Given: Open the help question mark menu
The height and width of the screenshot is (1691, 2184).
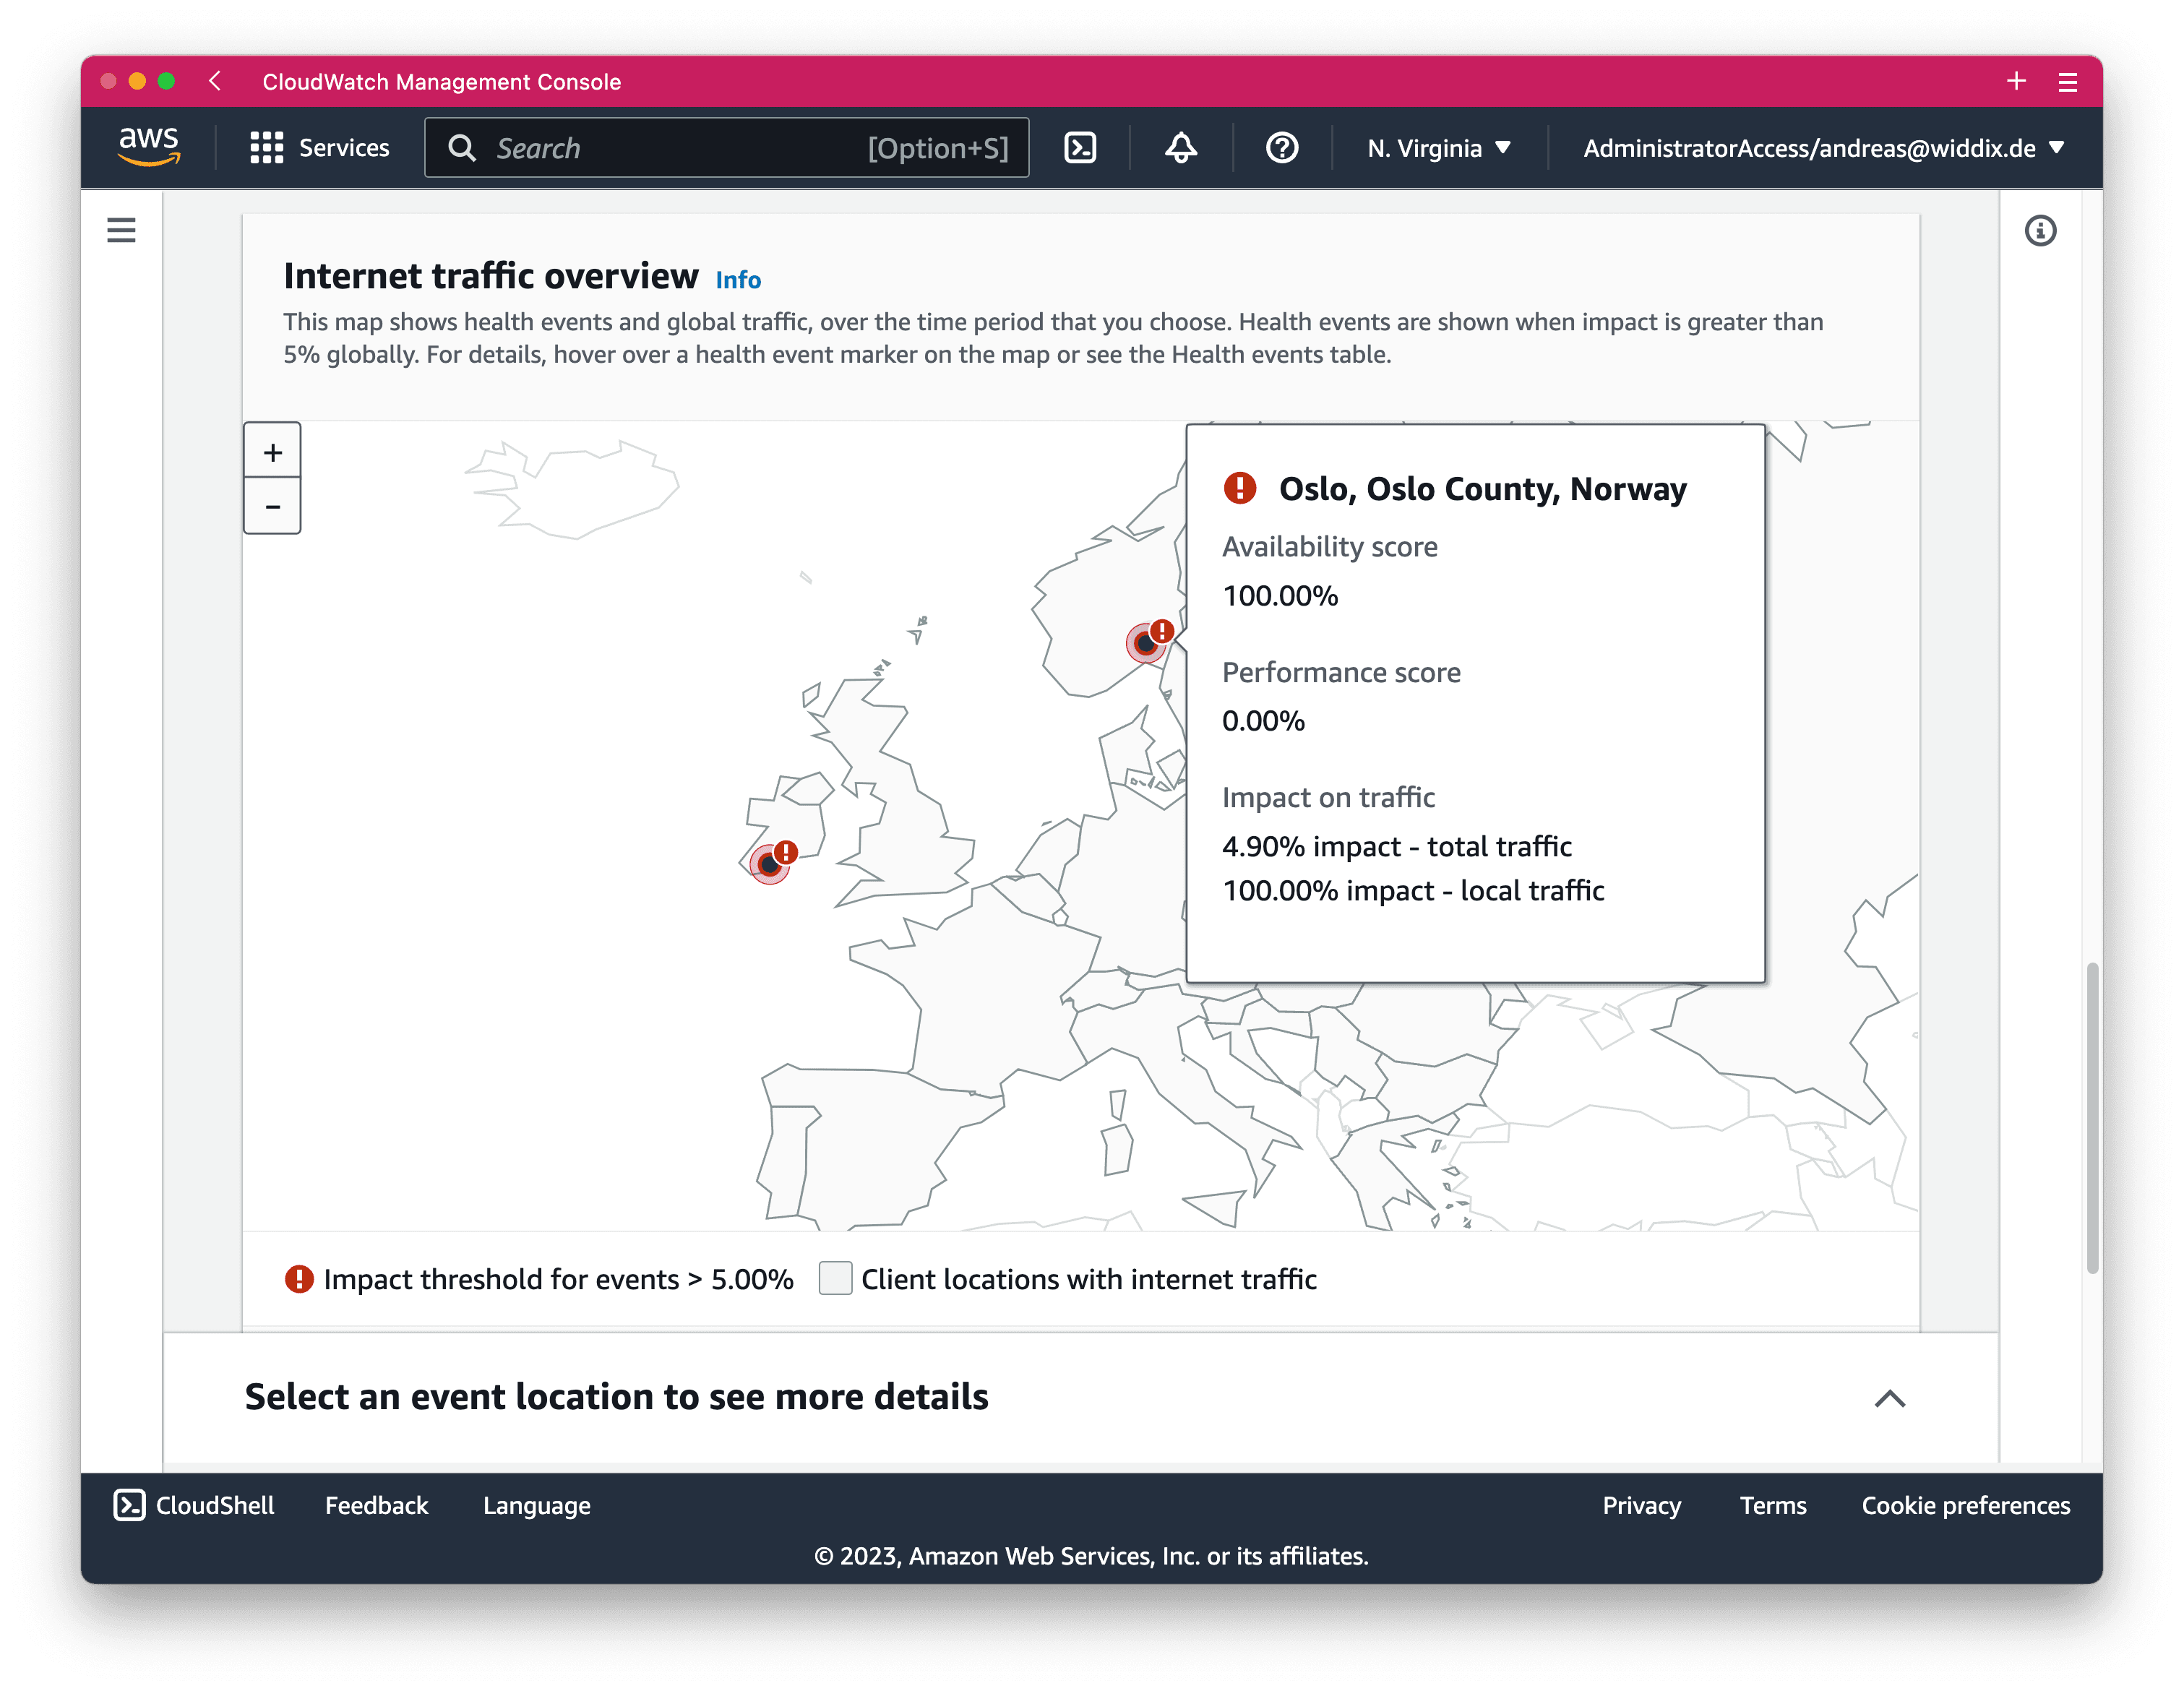Looking at the screenshot, I should (x=1282, y=148).
